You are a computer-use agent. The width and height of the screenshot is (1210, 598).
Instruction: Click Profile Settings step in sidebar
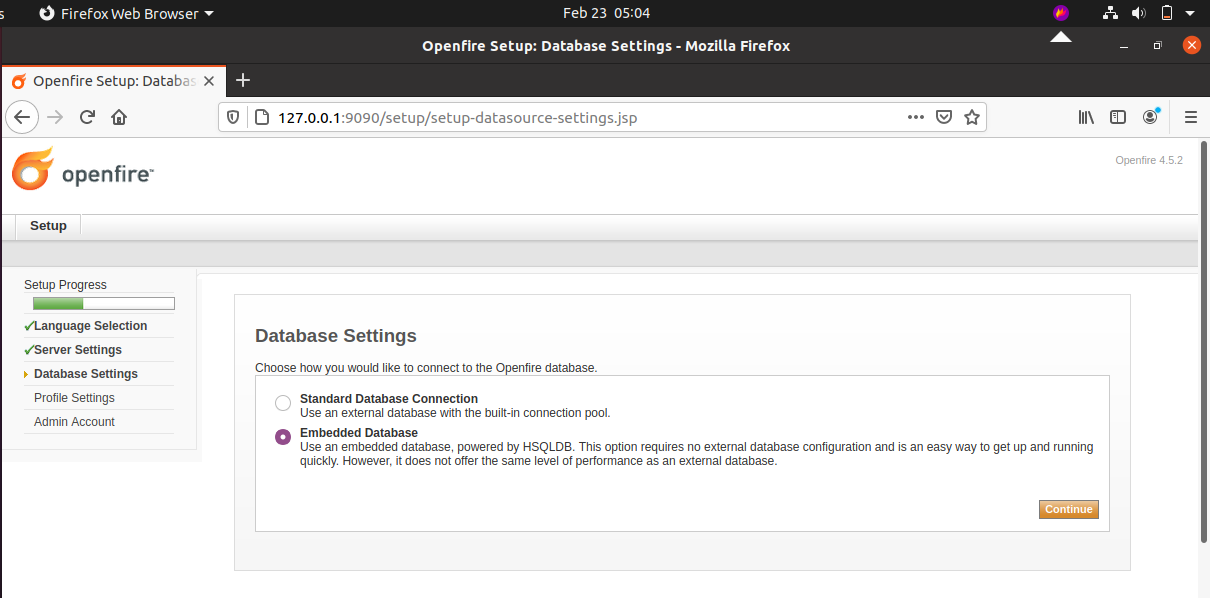[x=74, y=398]
